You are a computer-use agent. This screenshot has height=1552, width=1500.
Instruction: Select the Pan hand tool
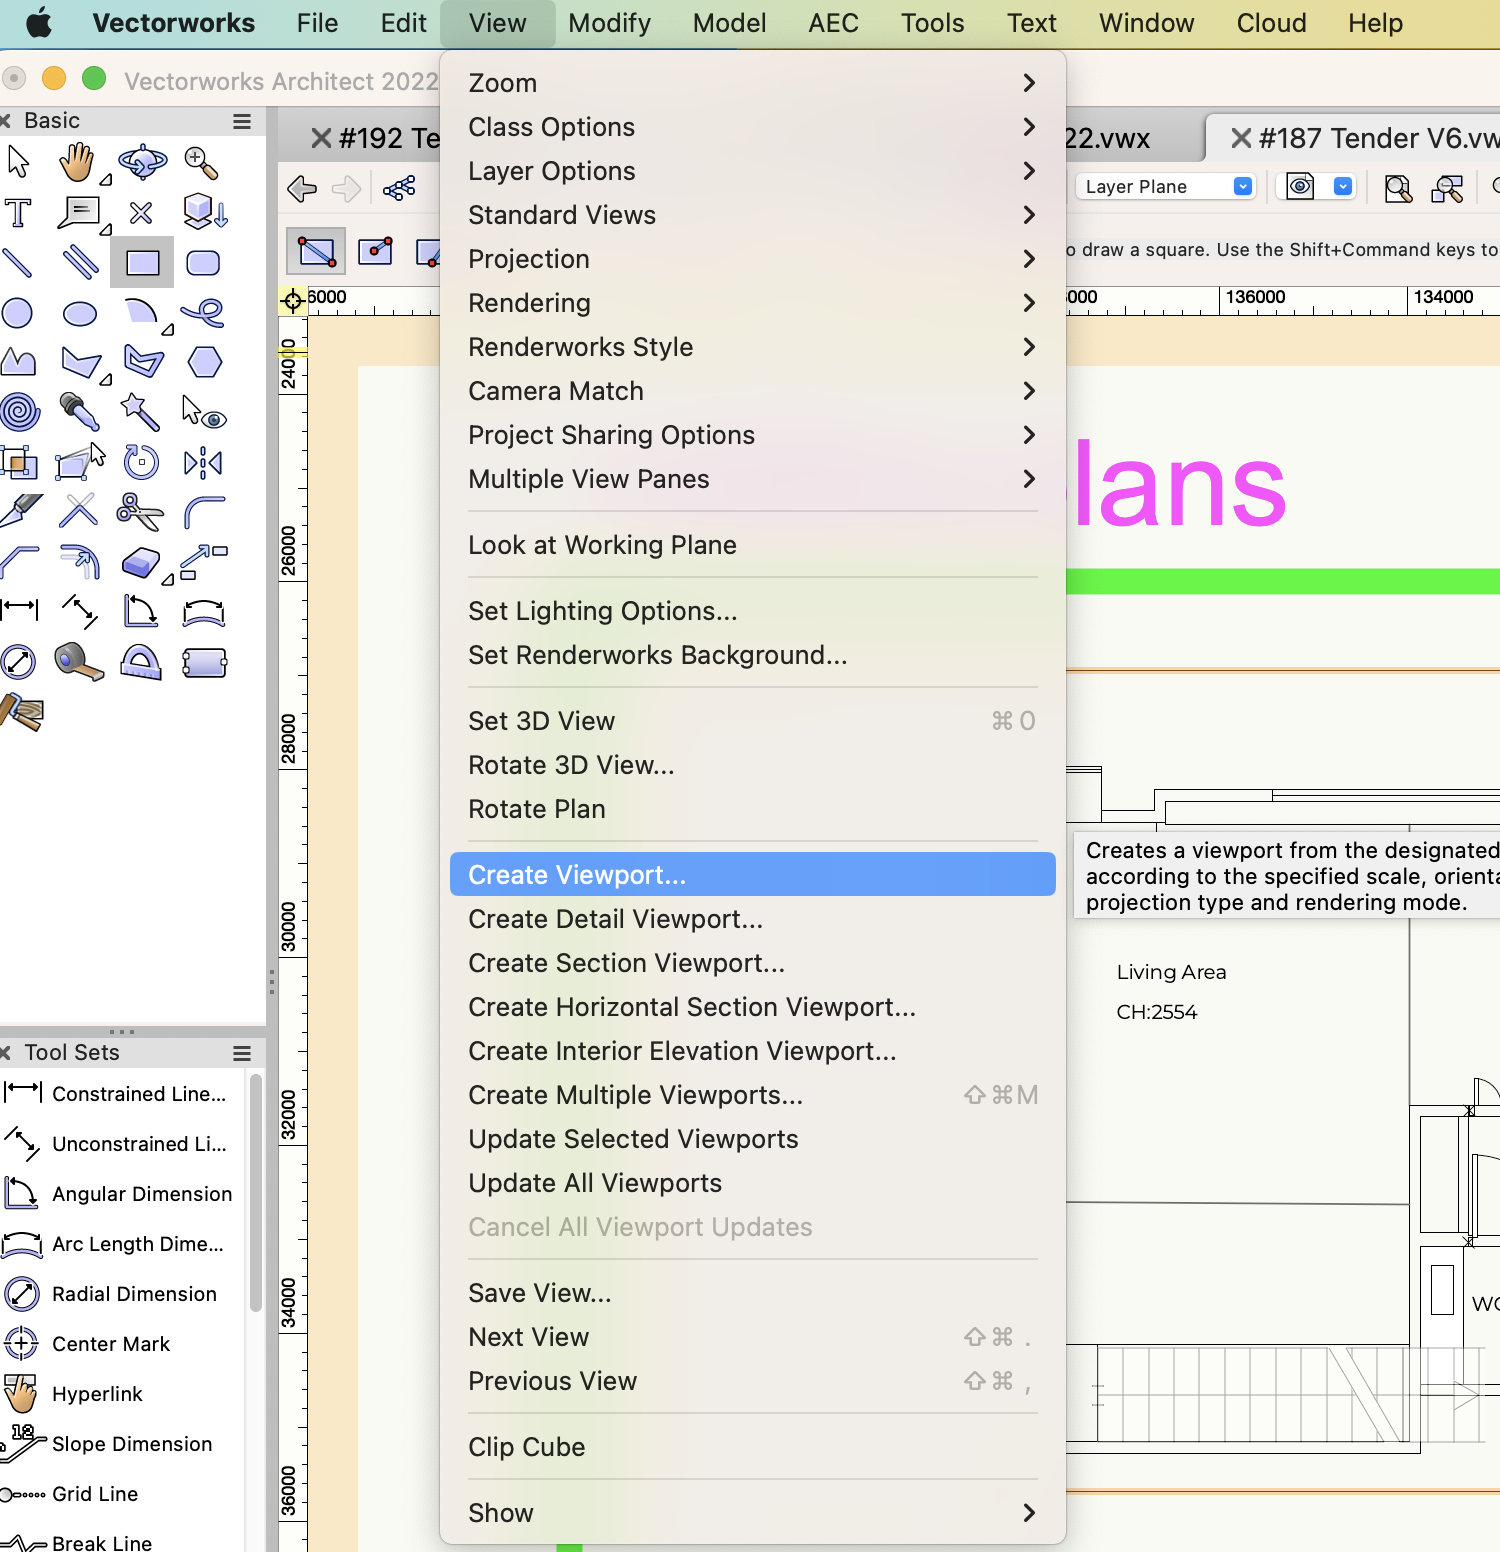(x=77, y=162)
